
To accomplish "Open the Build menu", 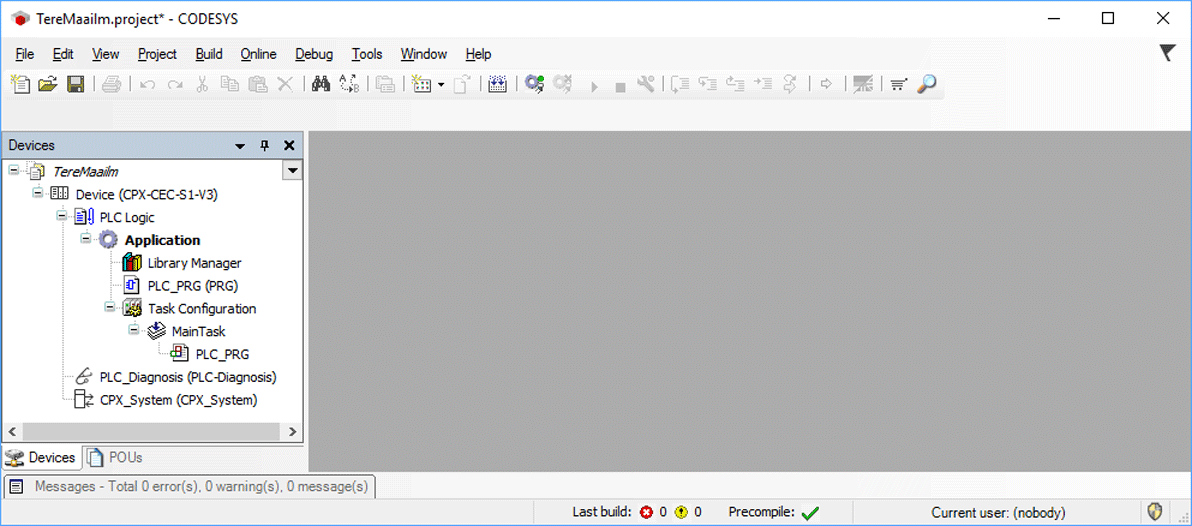I will [209, 54].
